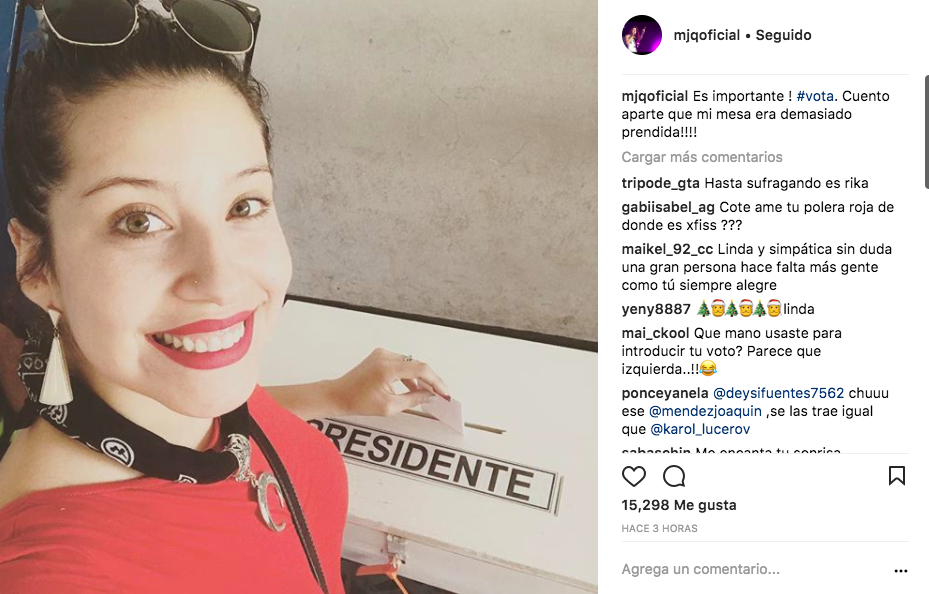929x594 pixels.
Task: Open mjqoficial's profile picture avatar
Action: click(642, 35)
